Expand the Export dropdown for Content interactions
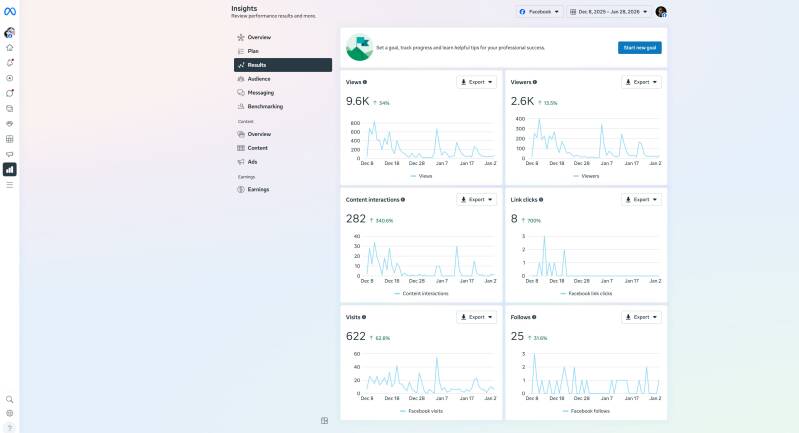Screen dimensions: 799x433 (x=476, y=199)
